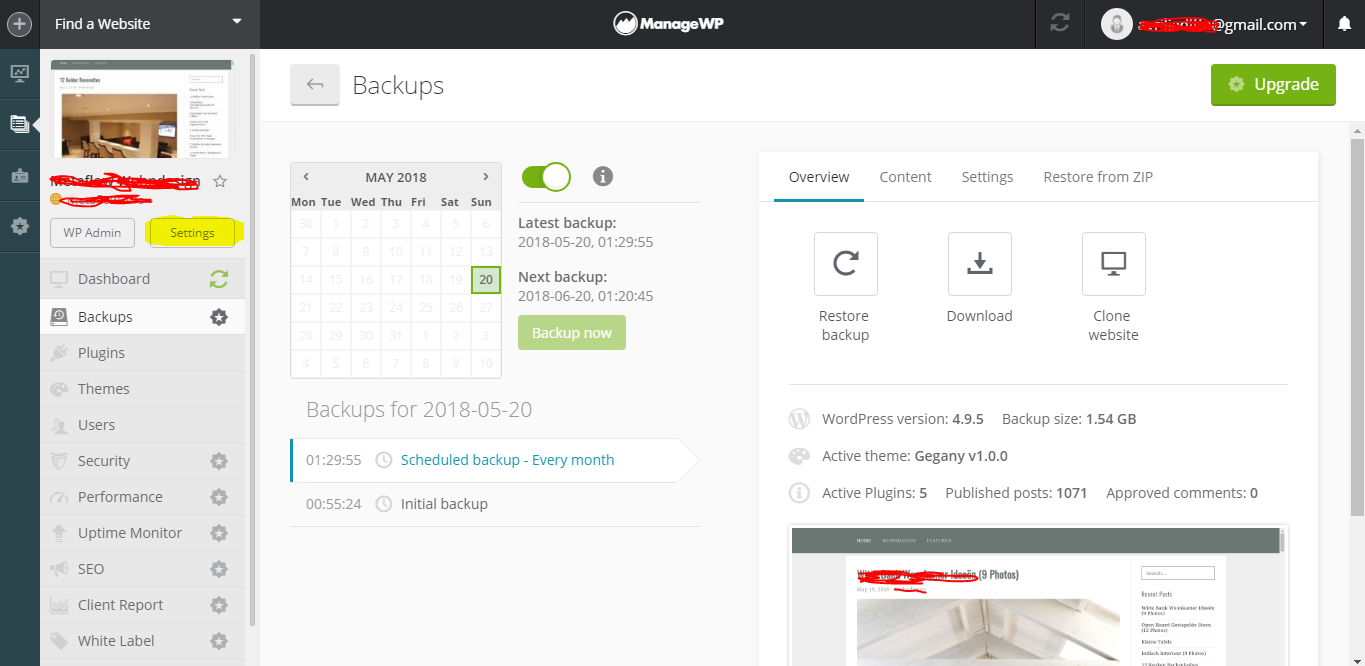
Task: Click the info icon beside backup toggle
Action: click(x=602, y=177)
